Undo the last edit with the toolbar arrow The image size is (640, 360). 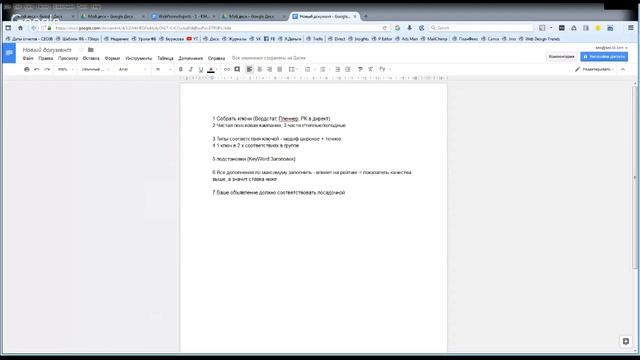37,69
